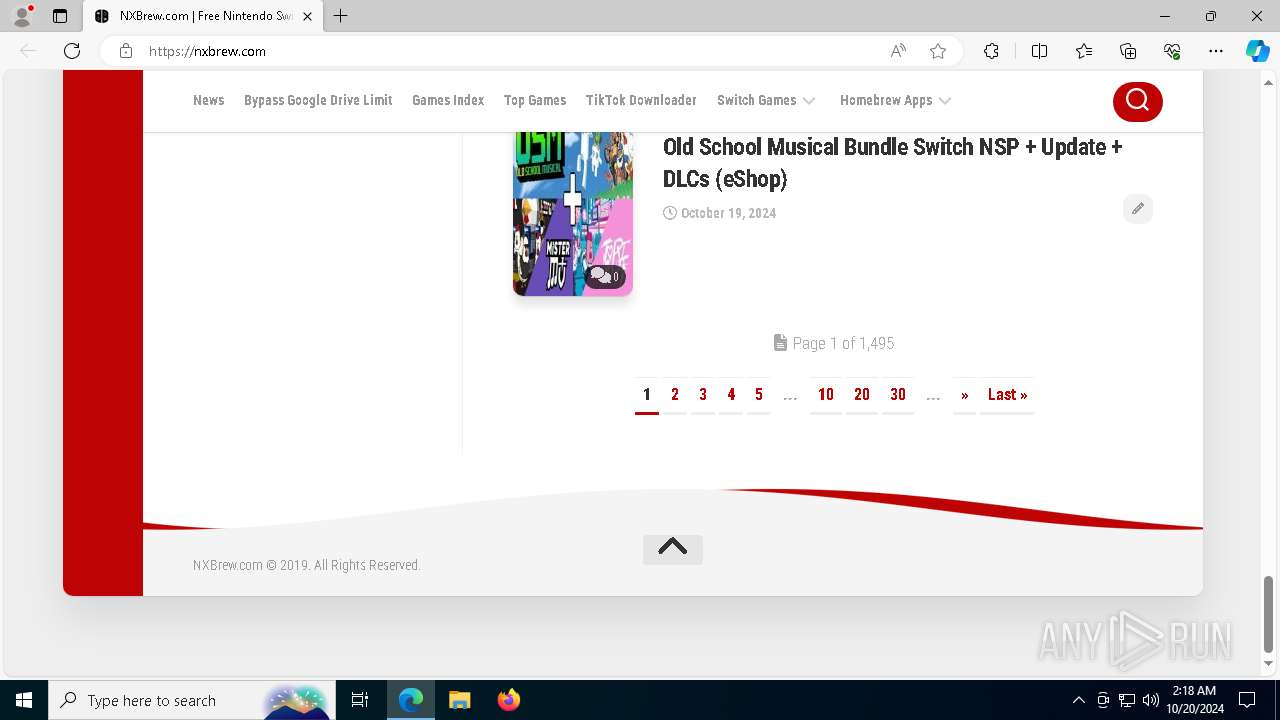Click the Old School Musical cover thumbnail
The image size is (1280, 720).
tap(573, 214)
